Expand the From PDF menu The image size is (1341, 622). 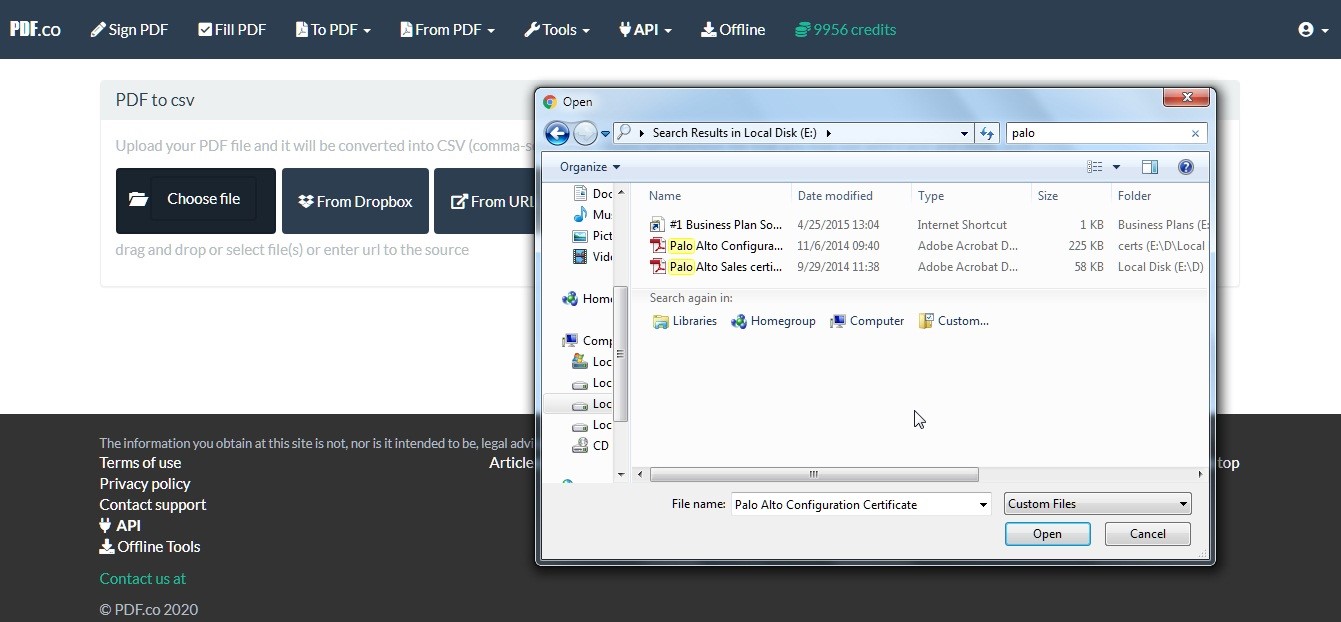click(x=447, y=29)
